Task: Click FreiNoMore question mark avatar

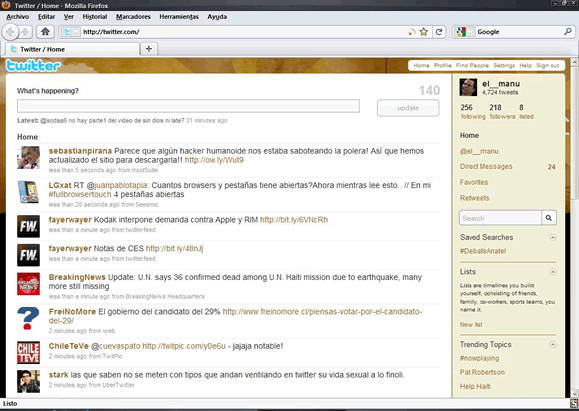Action: click(x=28, y=318)
